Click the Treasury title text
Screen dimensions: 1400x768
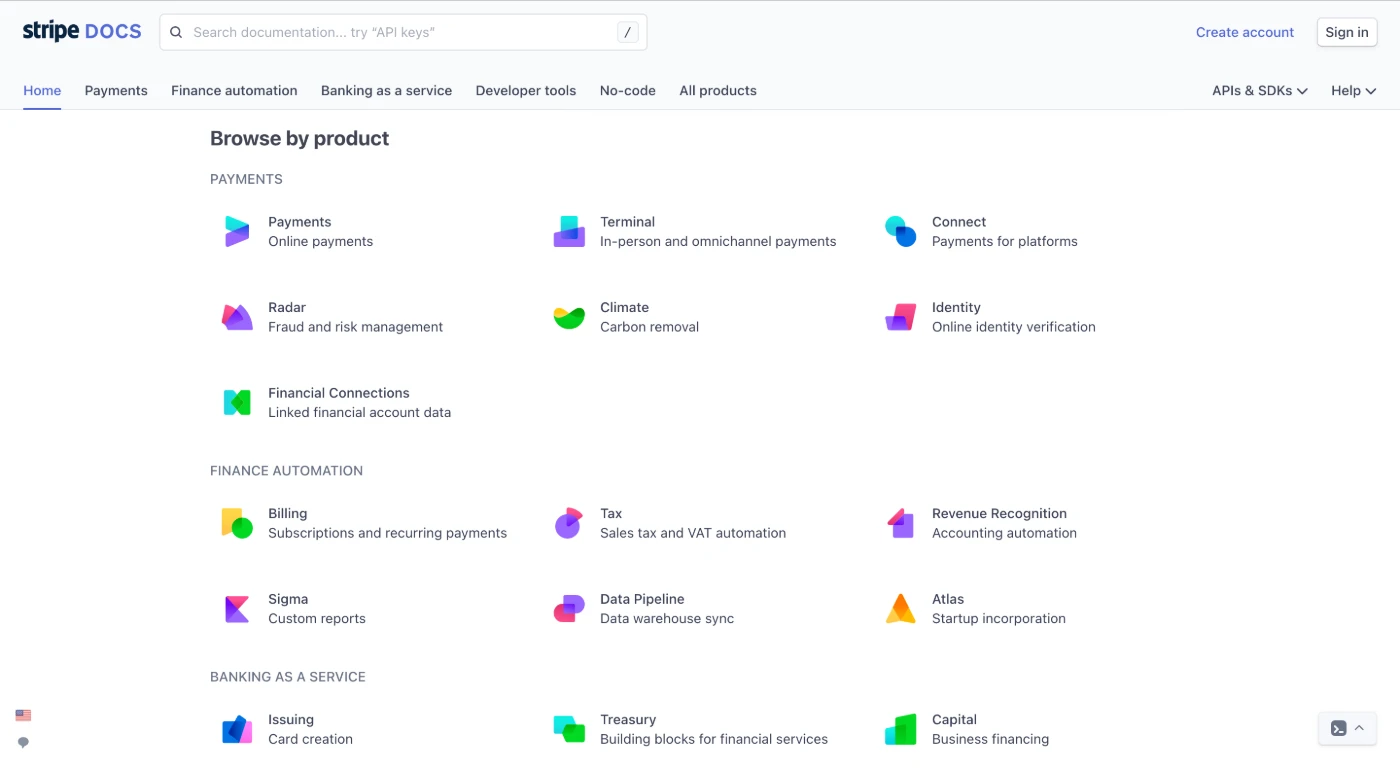(x=628, y=719)
